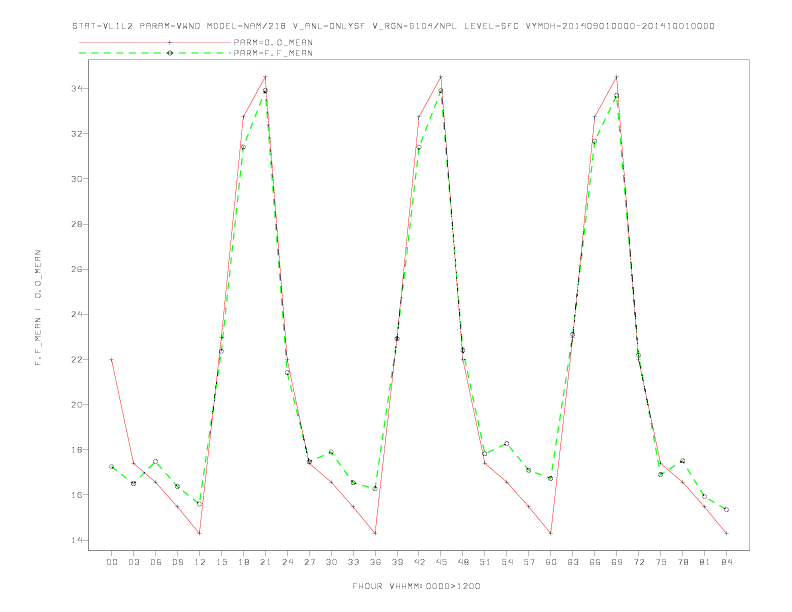
Task: Click the y-axis tick label 16
Action: click(x=77, y=495)
